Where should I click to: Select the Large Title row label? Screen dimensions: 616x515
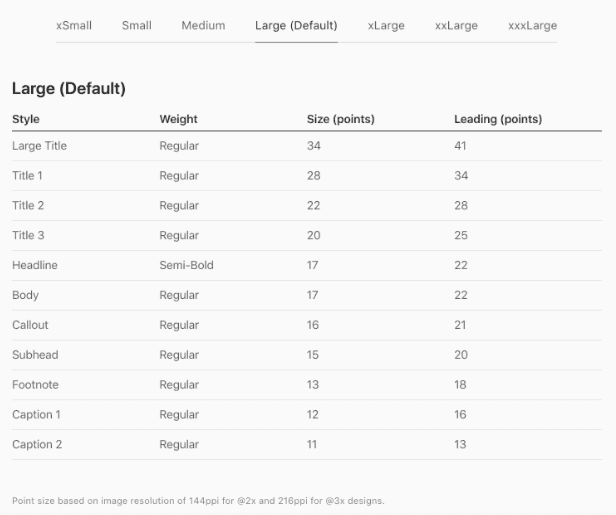pyautogui.click(x=39, y=146)
